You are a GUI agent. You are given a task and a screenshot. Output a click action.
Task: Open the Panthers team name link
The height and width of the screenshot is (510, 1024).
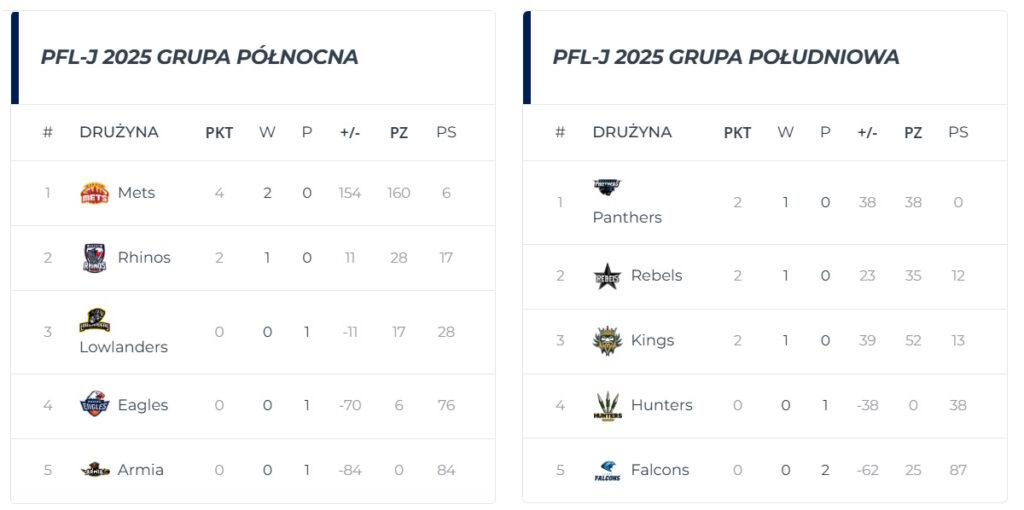(627, 217)
